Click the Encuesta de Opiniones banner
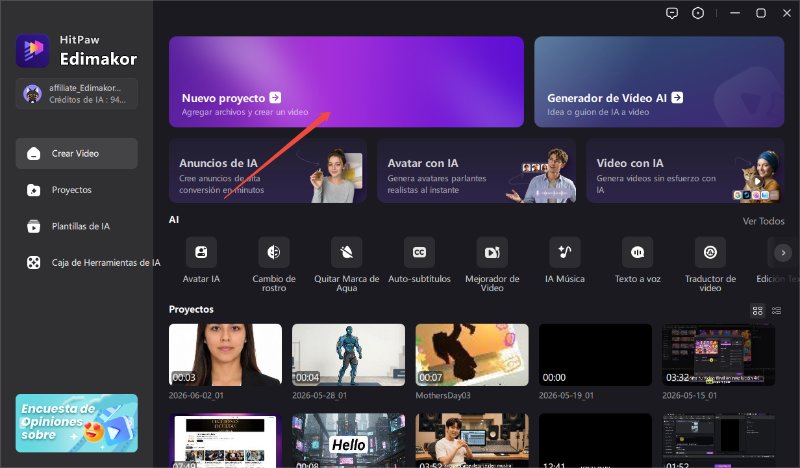Viewport: 800px width, 468px height. tap(77, 423)
